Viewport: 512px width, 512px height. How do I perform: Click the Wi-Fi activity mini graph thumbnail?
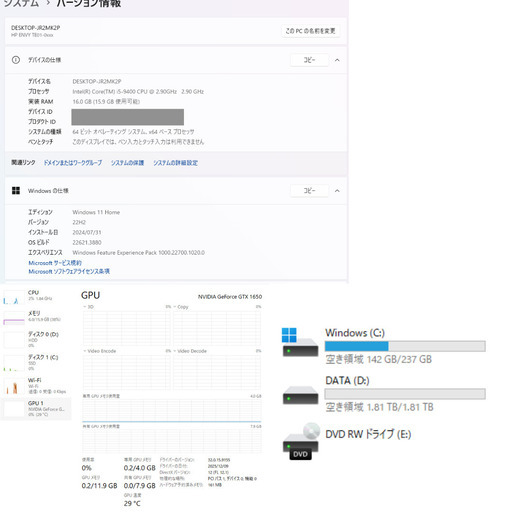(x=14, y=386)
